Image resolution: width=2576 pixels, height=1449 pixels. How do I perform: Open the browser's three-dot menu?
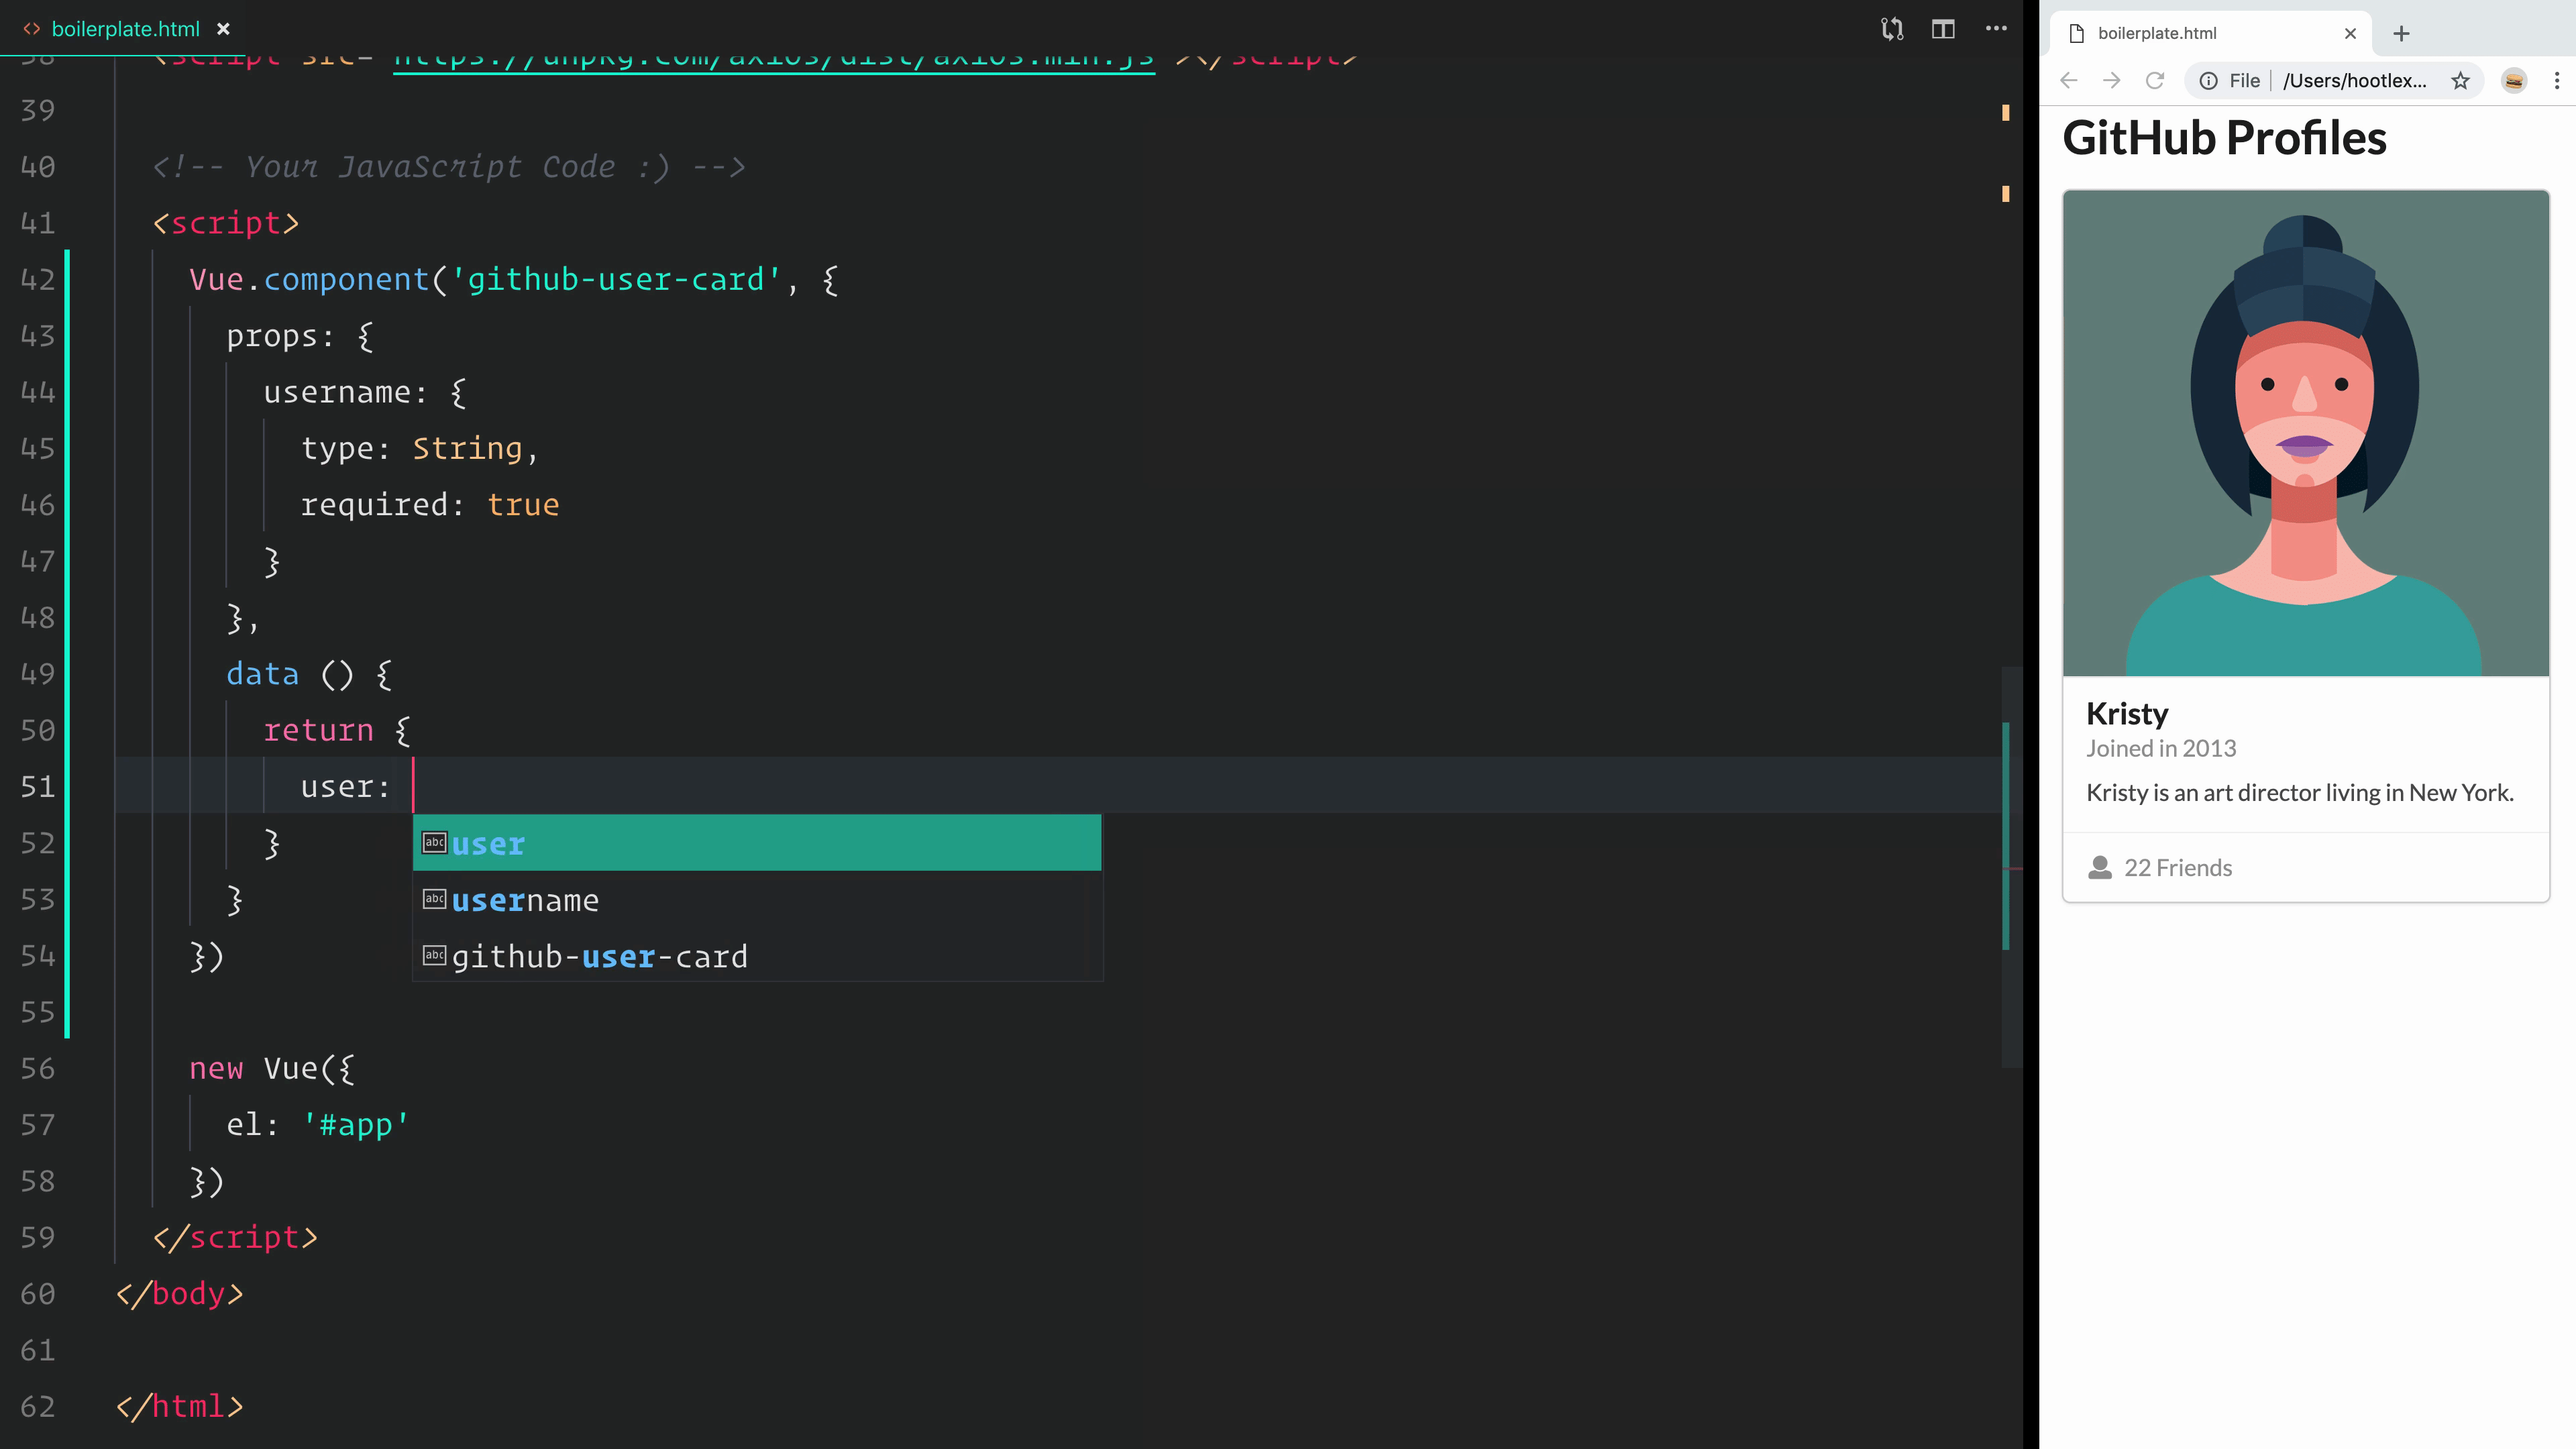click(2556, 81)
